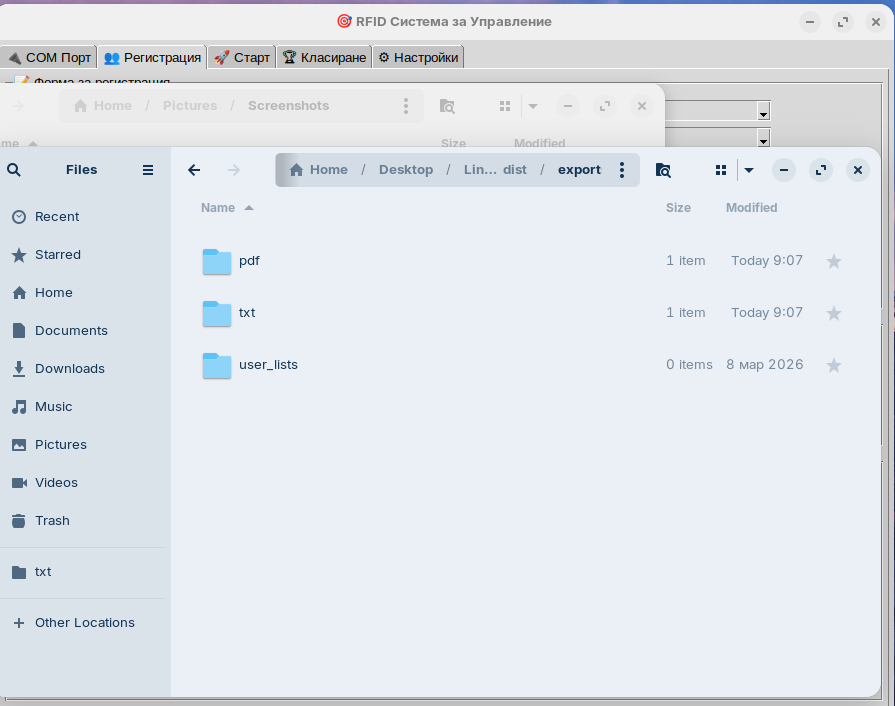Switch to the Класиране tab
895x706 pixels.
pos(324,57)
